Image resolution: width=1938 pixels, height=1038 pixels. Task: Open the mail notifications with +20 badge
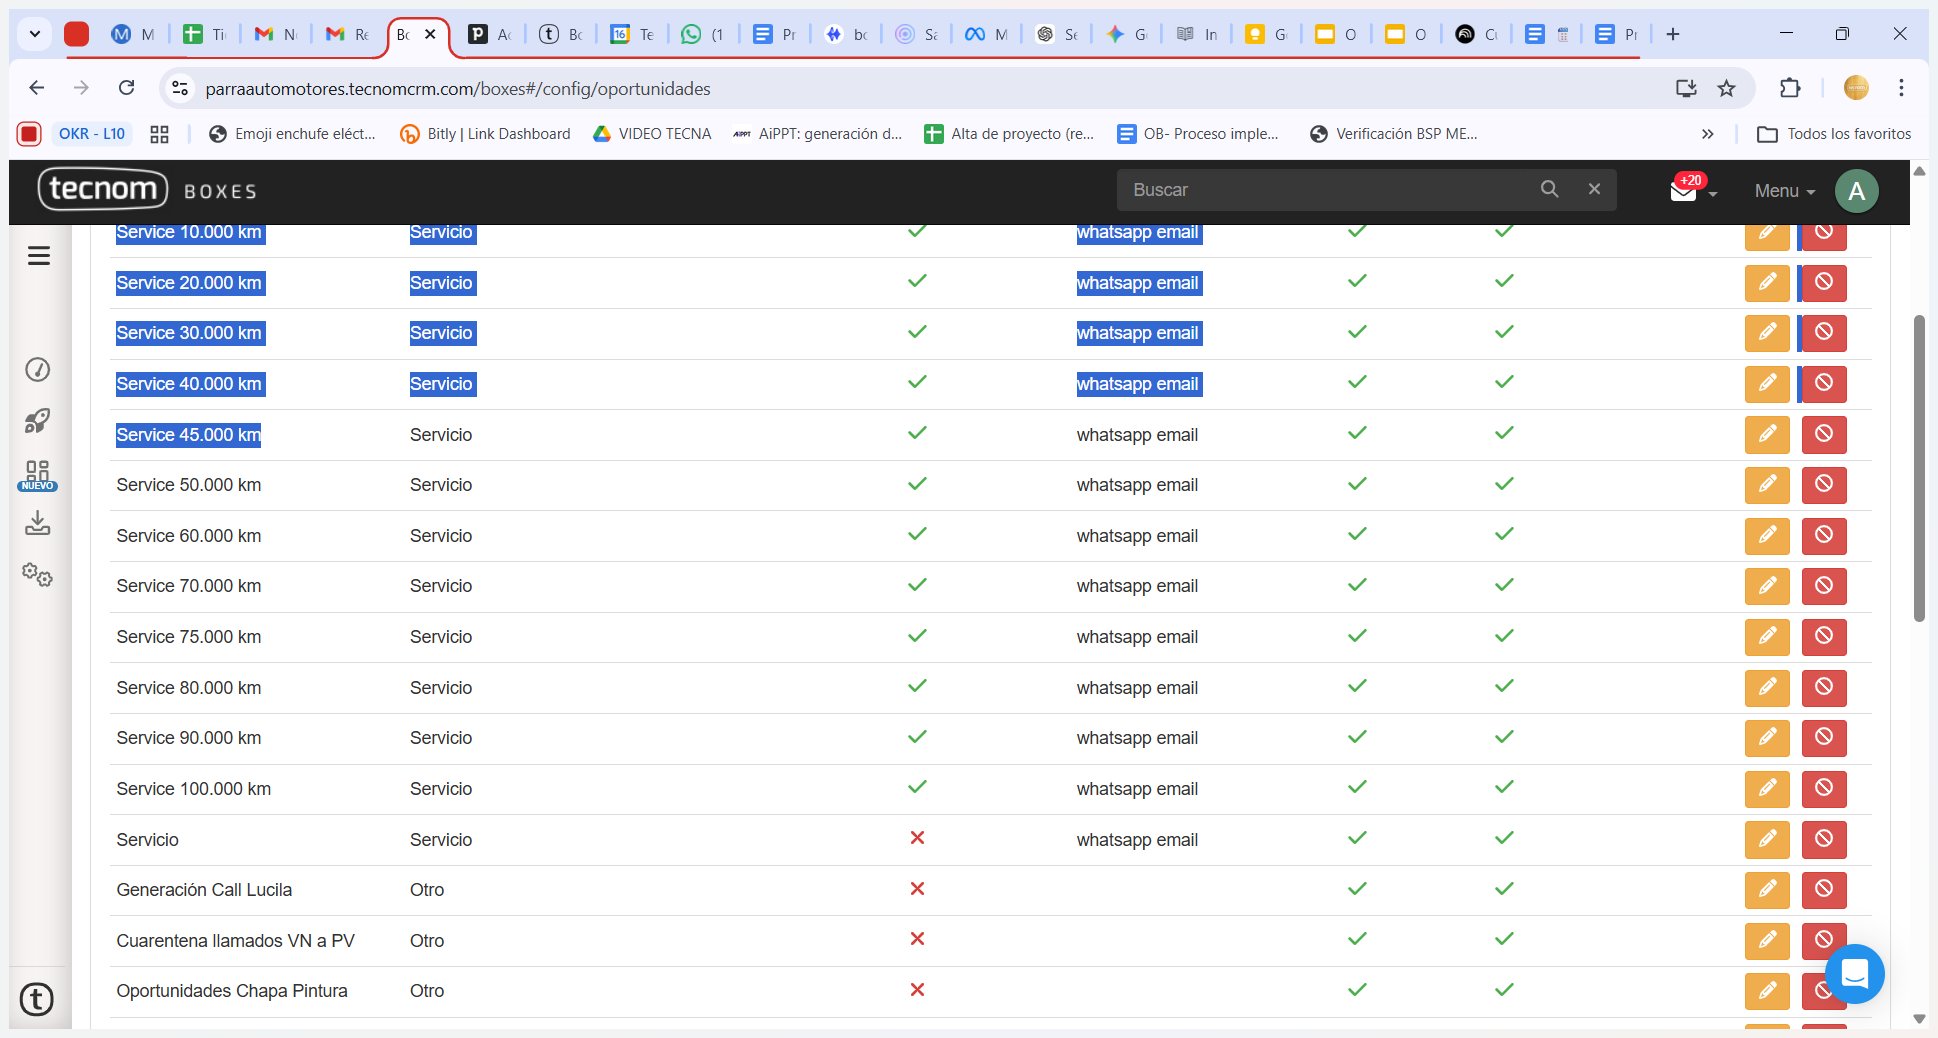1684,190
